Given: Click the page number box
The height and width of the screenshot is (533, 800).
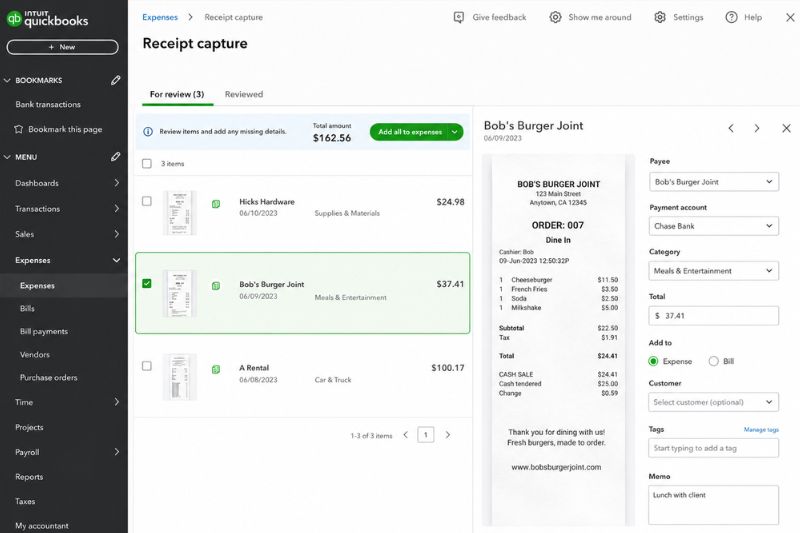Looking at the screenshot, I should 426,435.
